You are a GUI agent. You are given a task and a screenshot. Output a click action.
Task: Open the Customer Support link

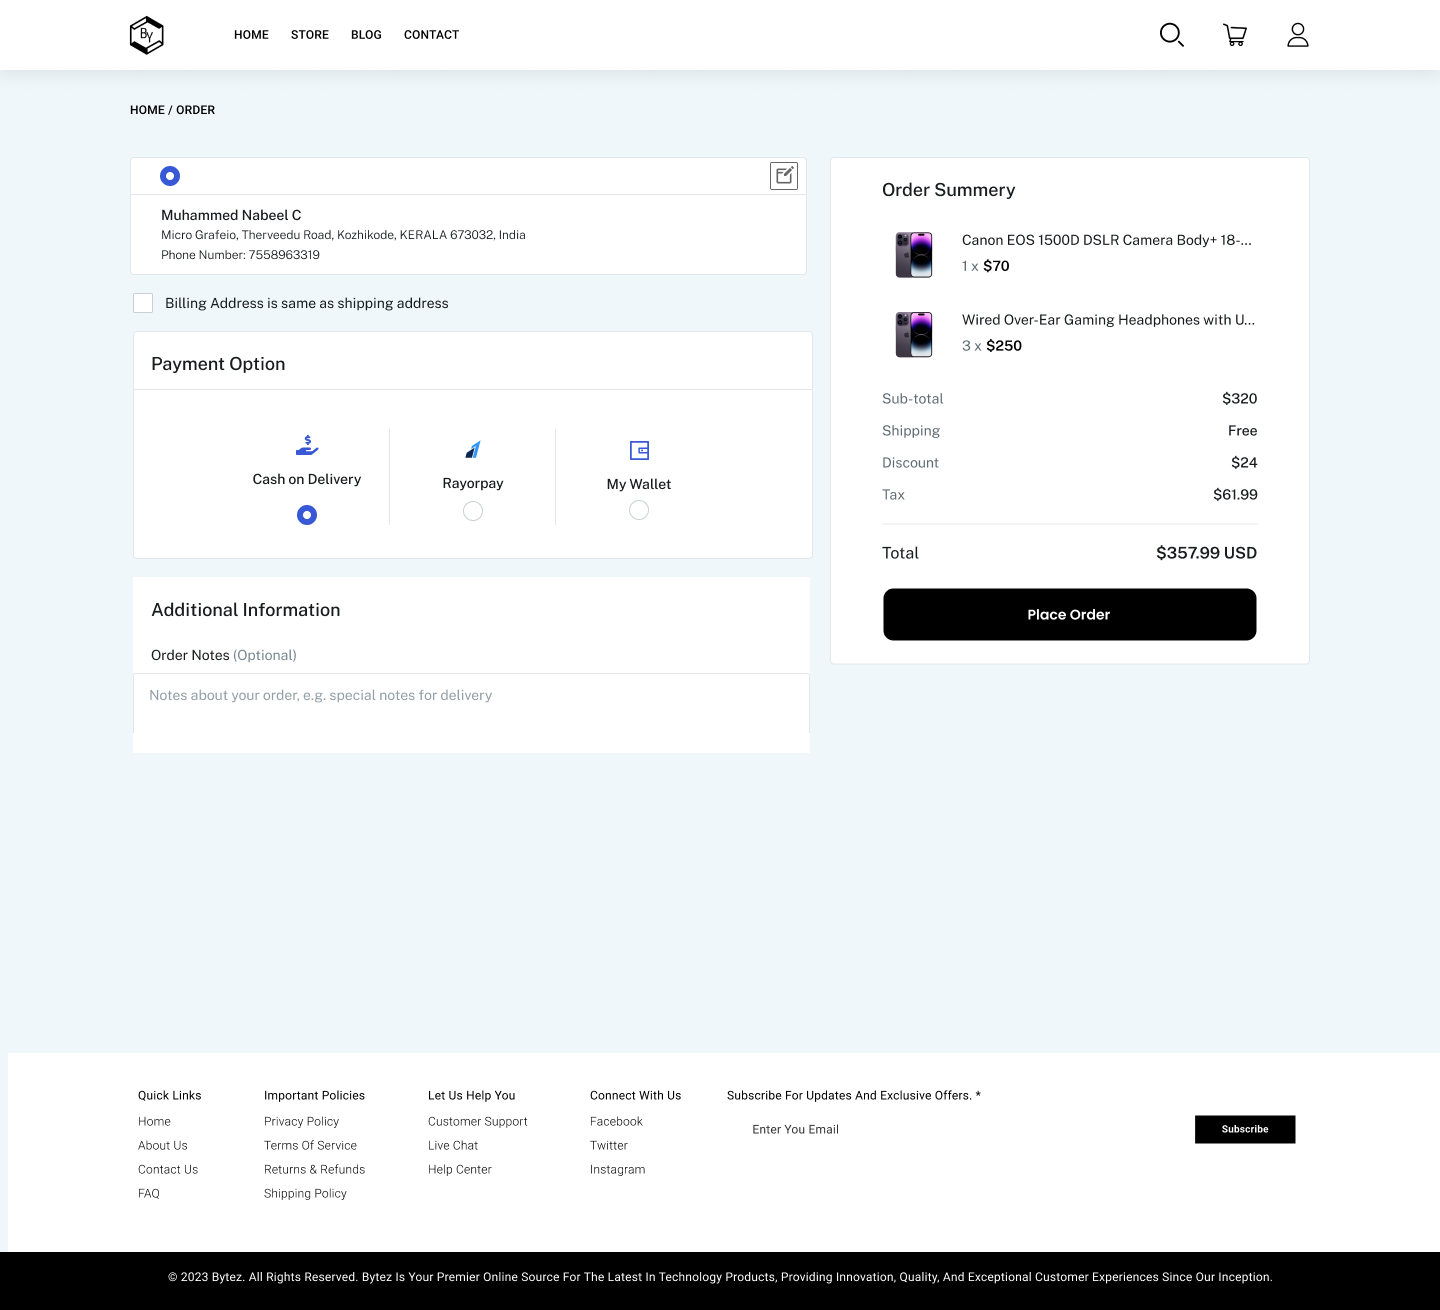[x=477, y=1122]
